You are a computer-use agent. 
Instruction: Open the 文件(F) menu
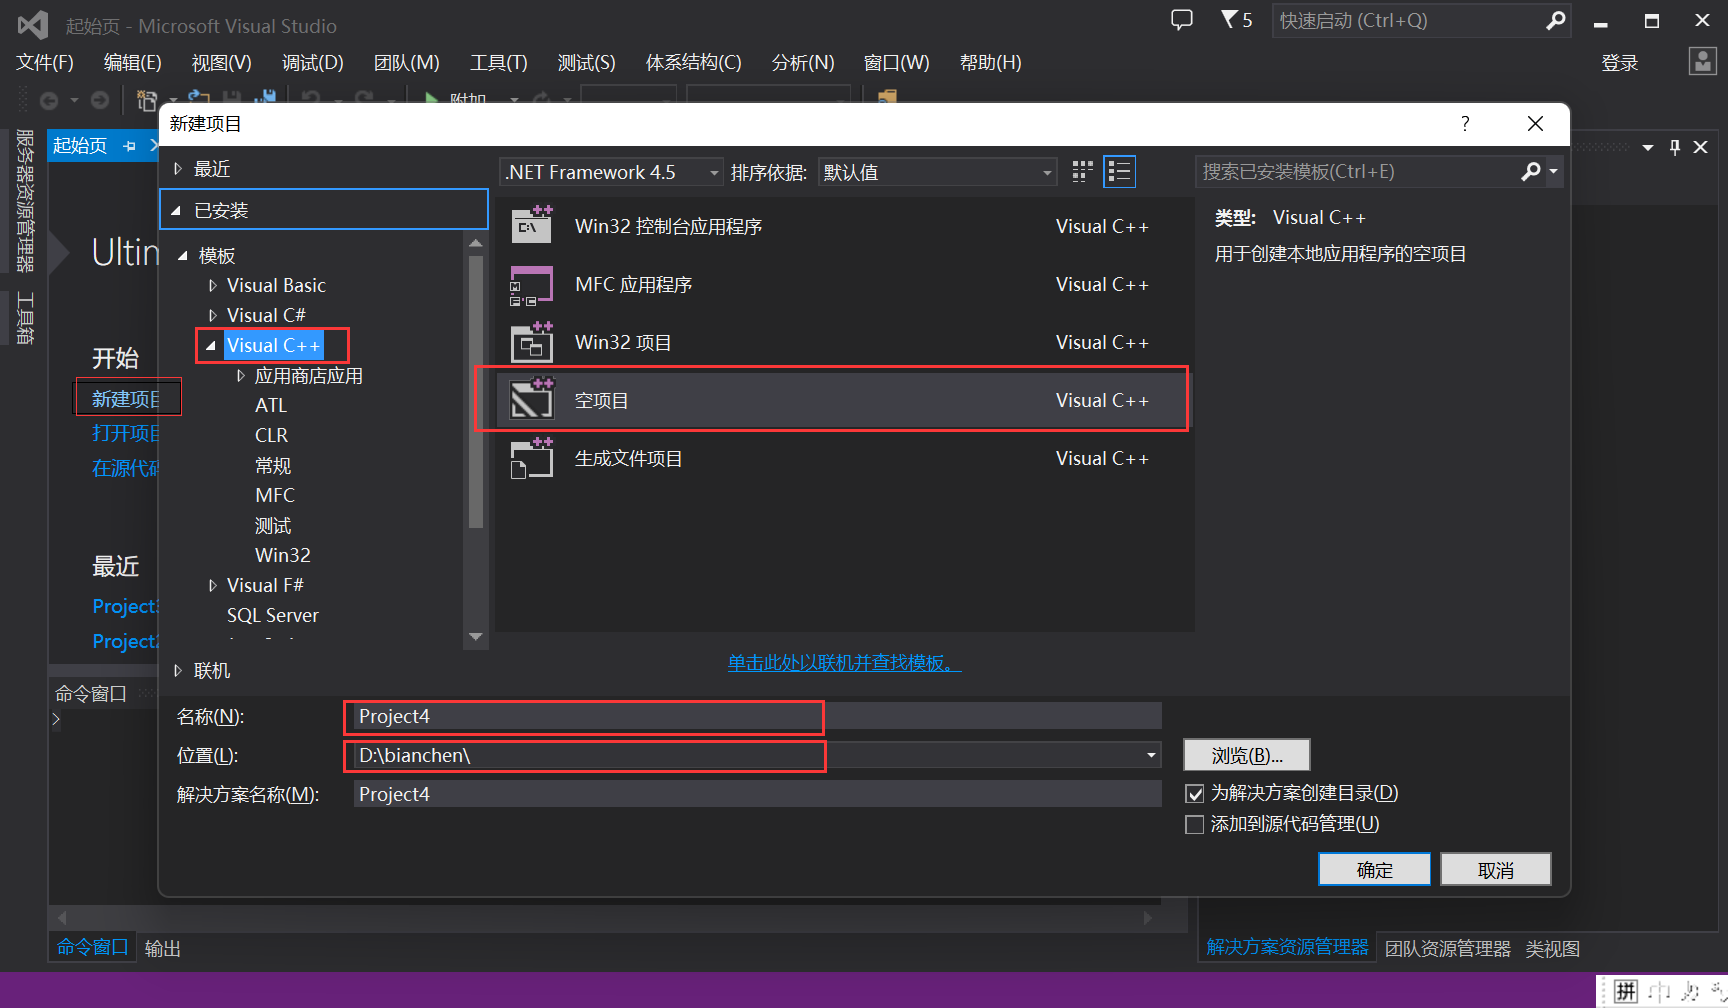coord(45,63)
